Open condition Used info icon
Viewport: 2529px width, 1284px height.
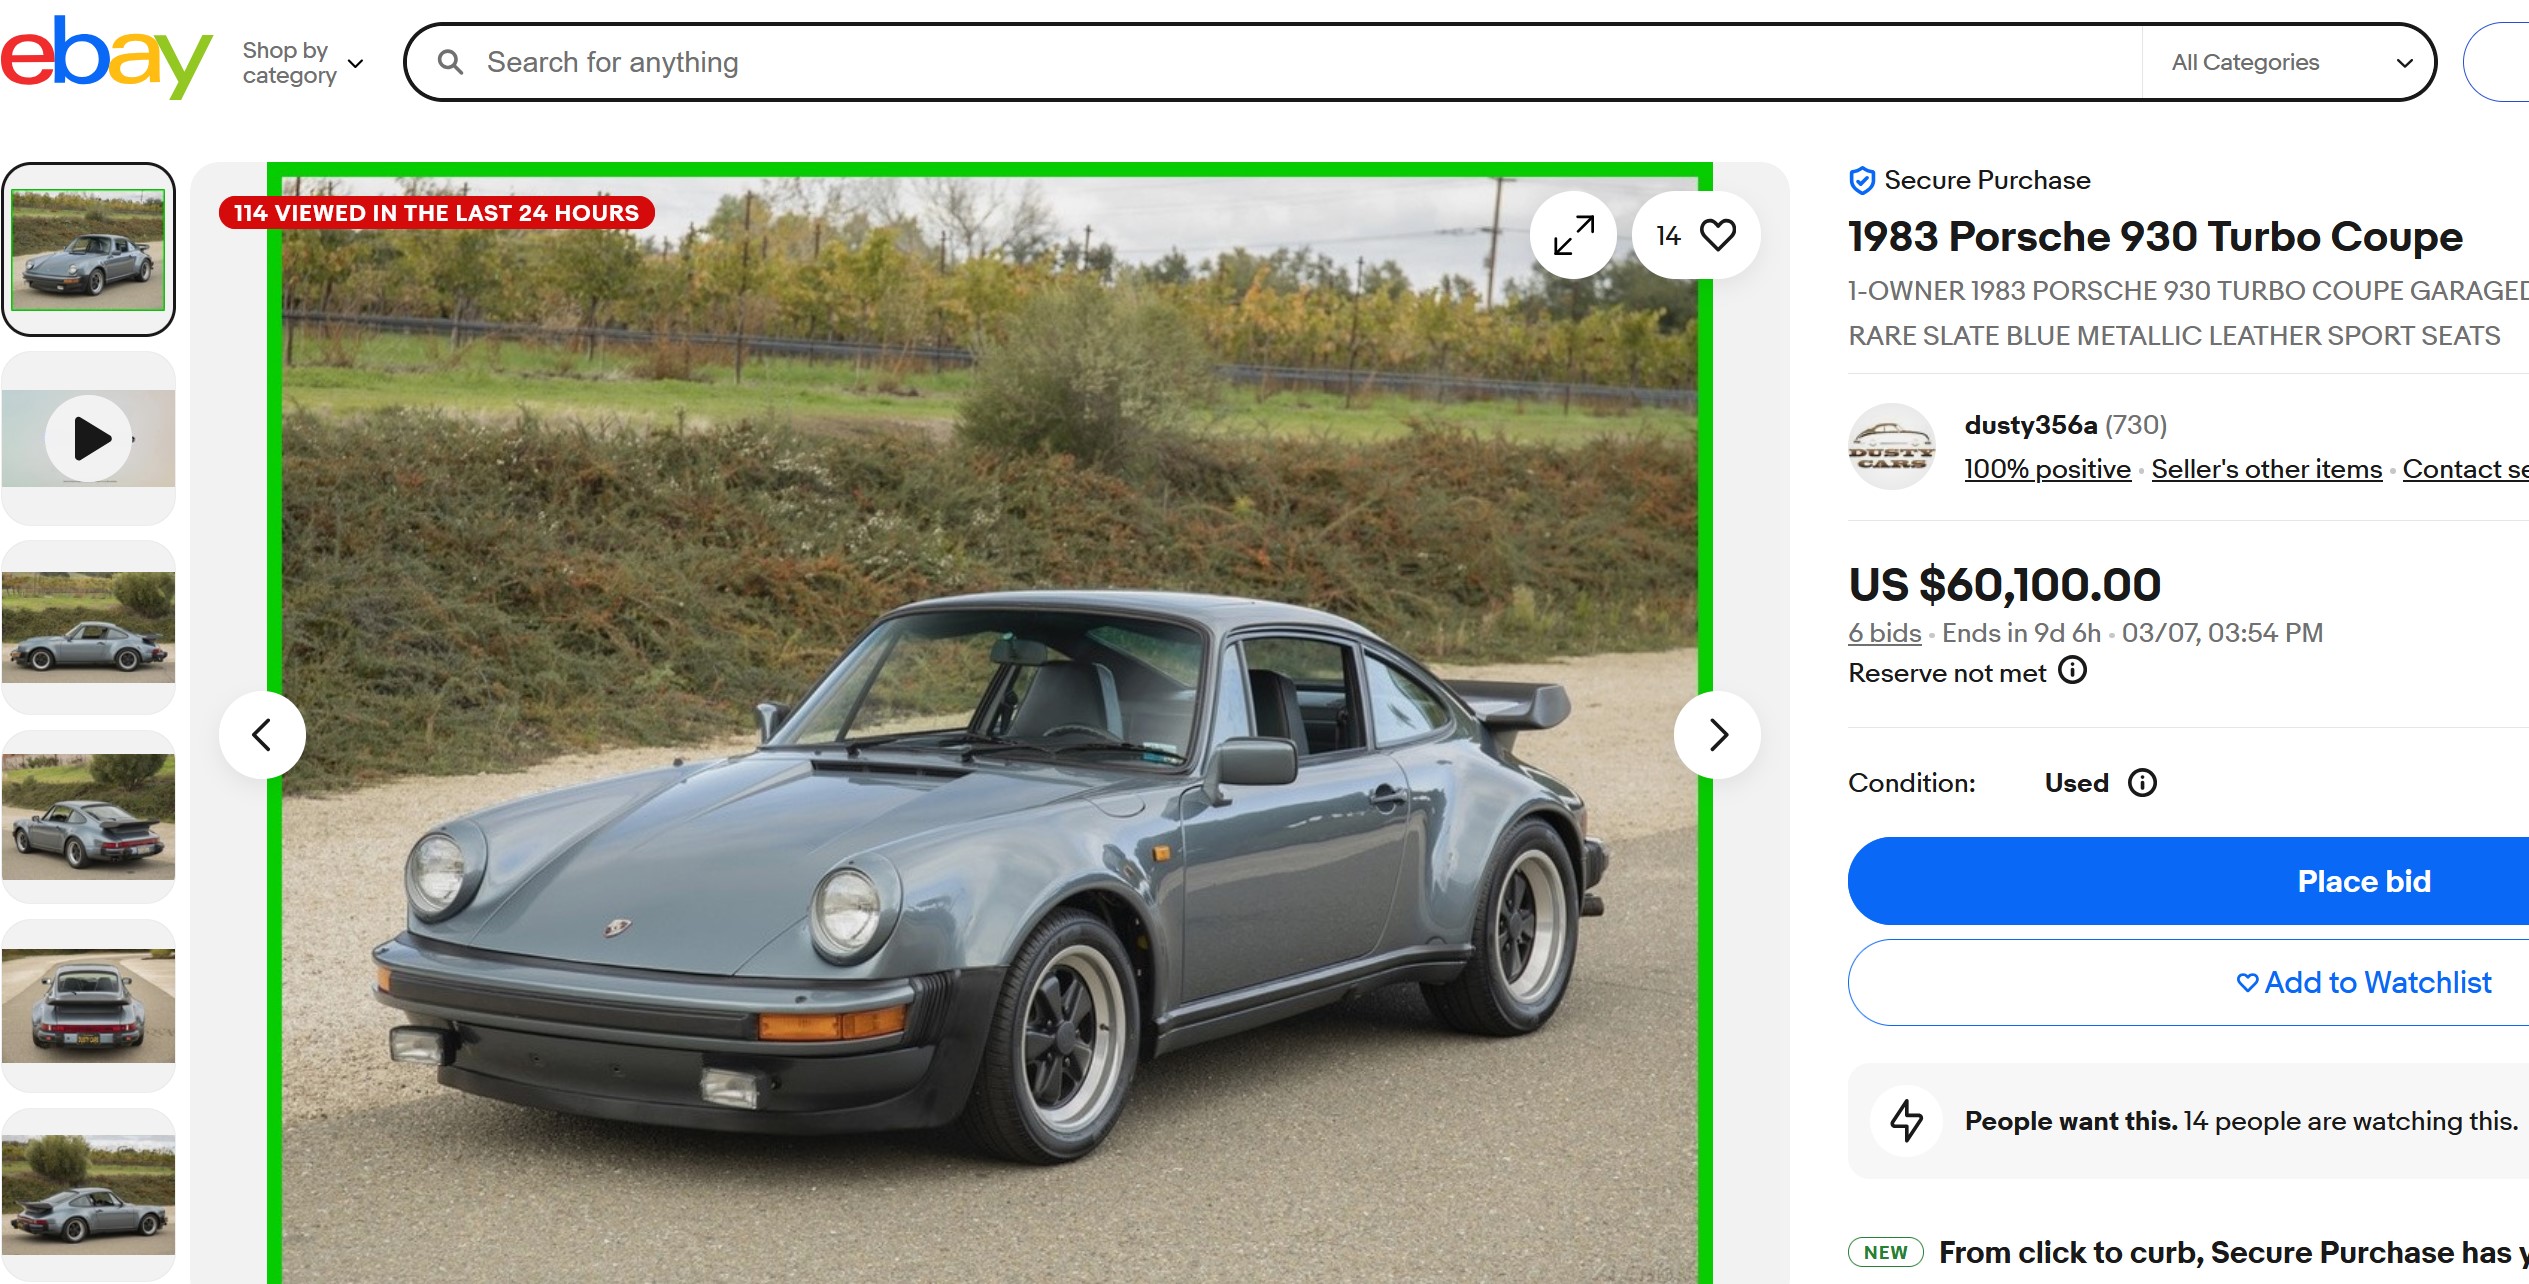point(2142,783)
